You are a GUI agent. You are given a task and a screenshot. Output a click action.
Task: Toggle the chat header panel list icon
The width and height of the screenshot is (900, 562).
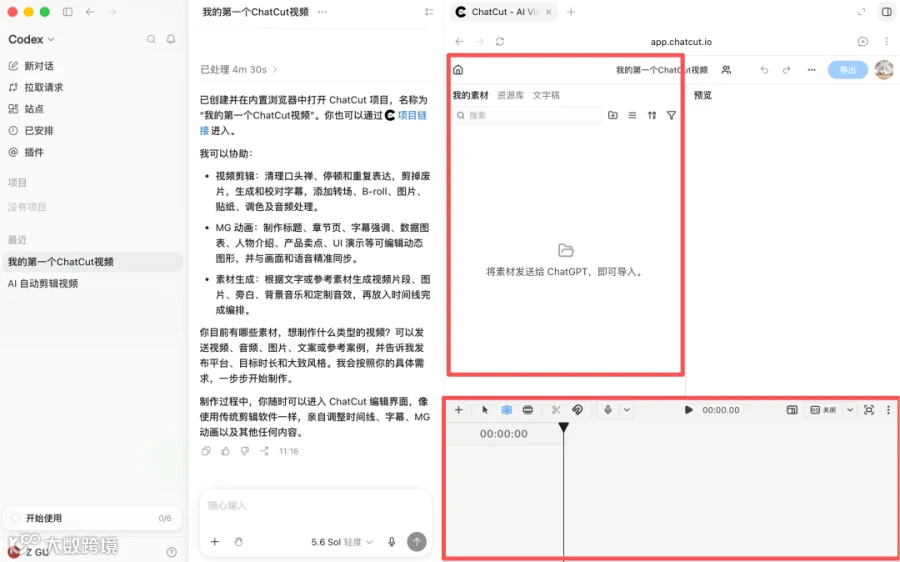pos(429,11)
